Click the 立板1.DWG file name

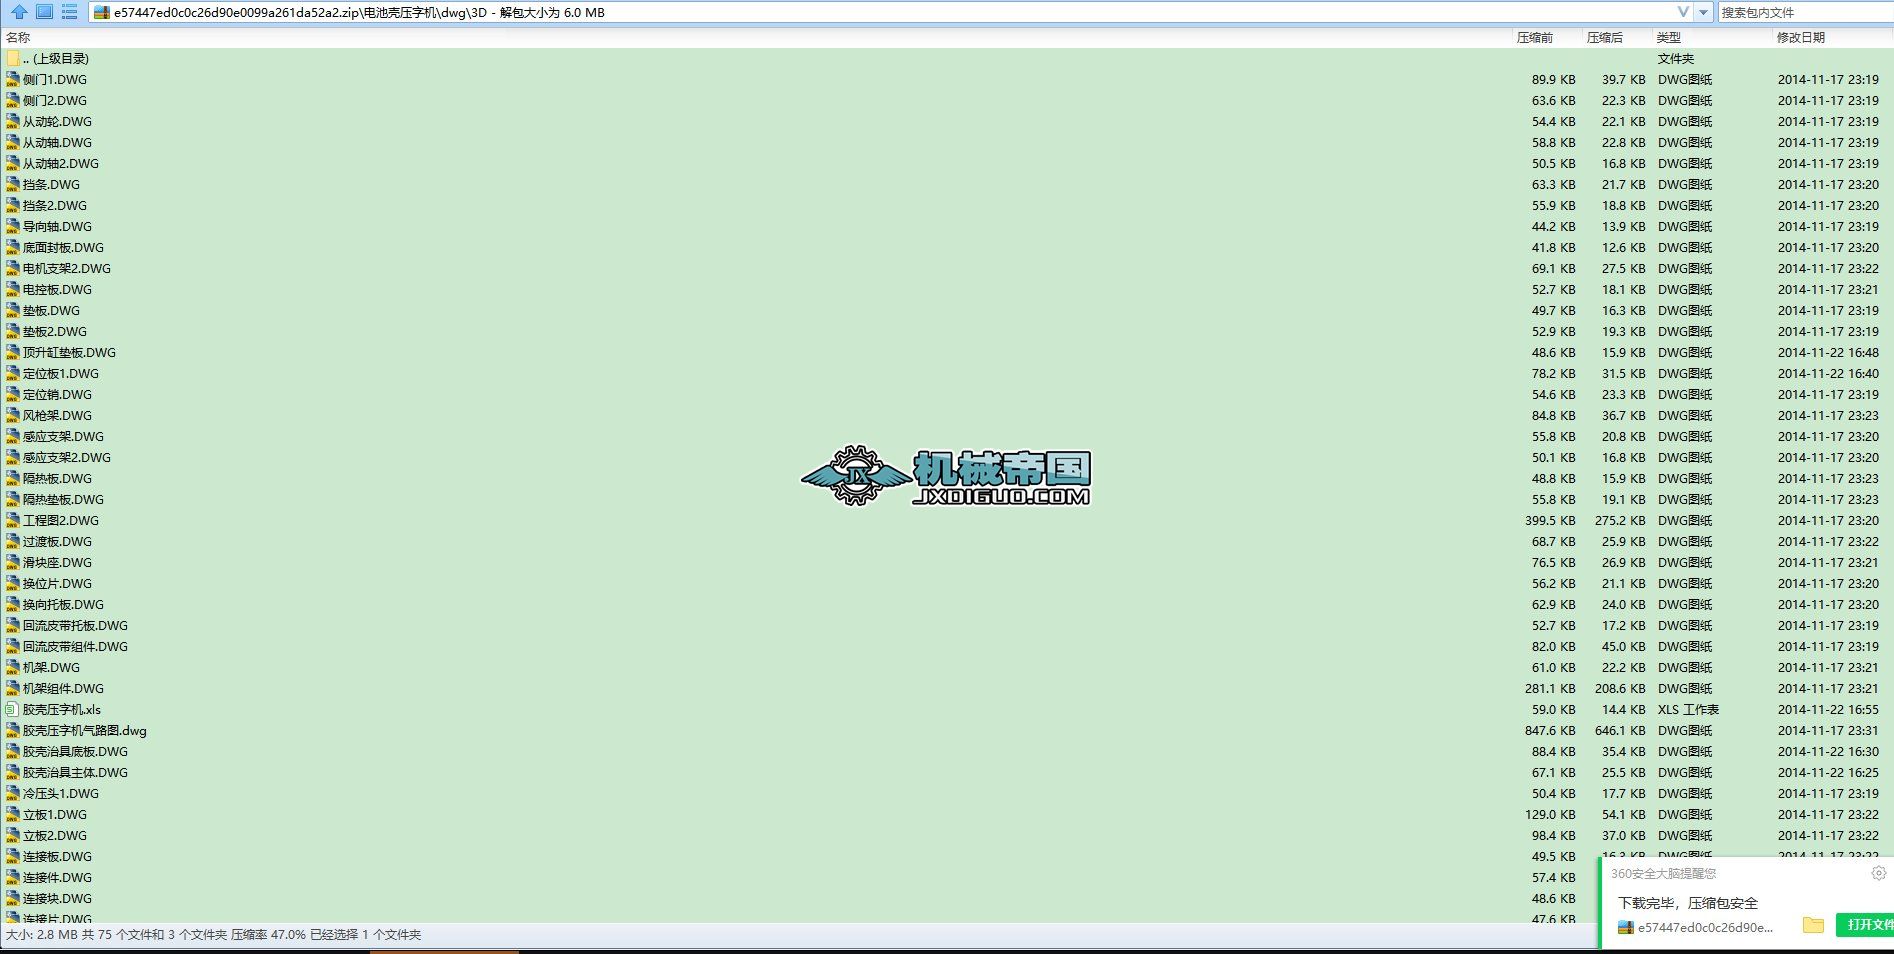pyautogui.click(x=55, y=814)
